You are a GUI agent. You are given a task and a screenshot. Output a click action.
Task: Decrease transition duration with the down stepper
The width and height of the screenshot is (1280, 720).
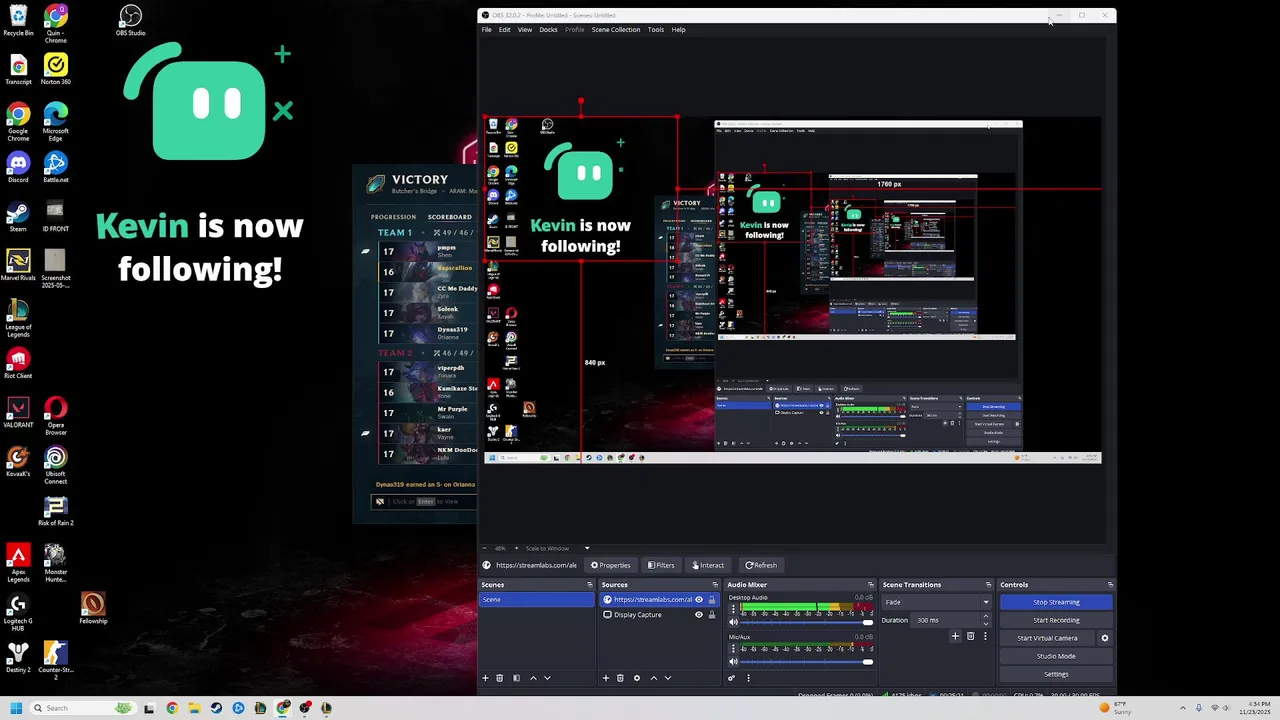click(x=985, y=623)
